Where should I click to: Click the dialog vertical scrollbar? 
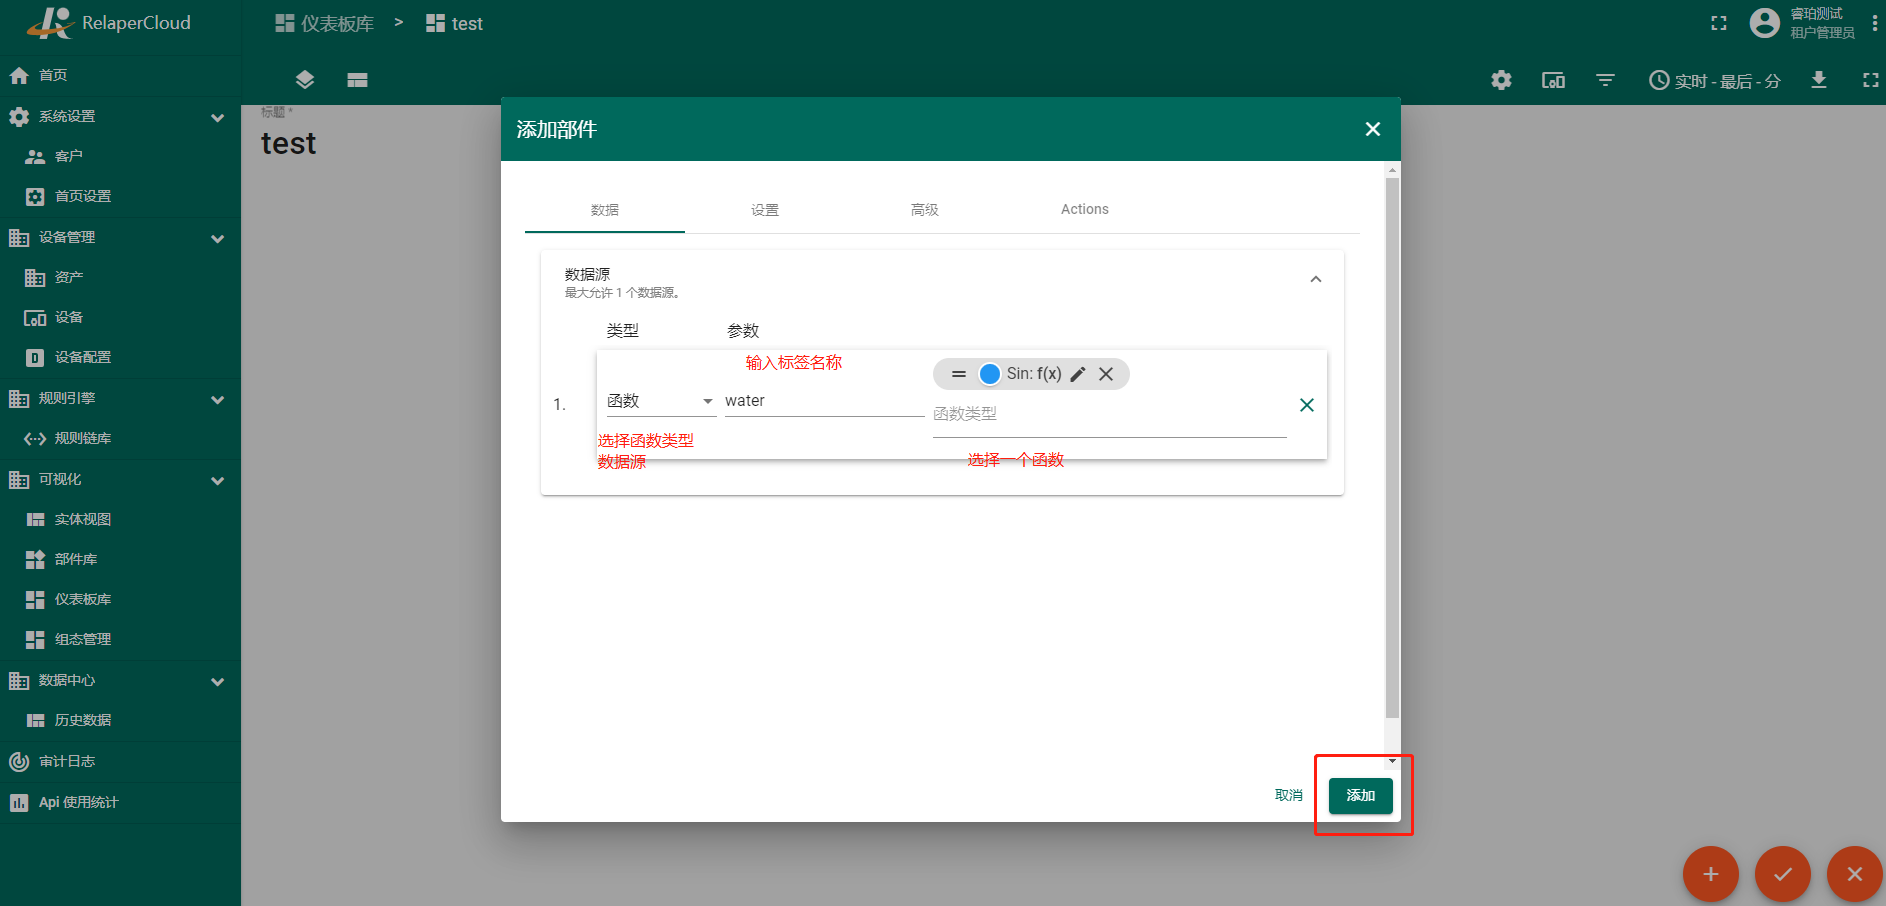click(x=1392, y=448)
